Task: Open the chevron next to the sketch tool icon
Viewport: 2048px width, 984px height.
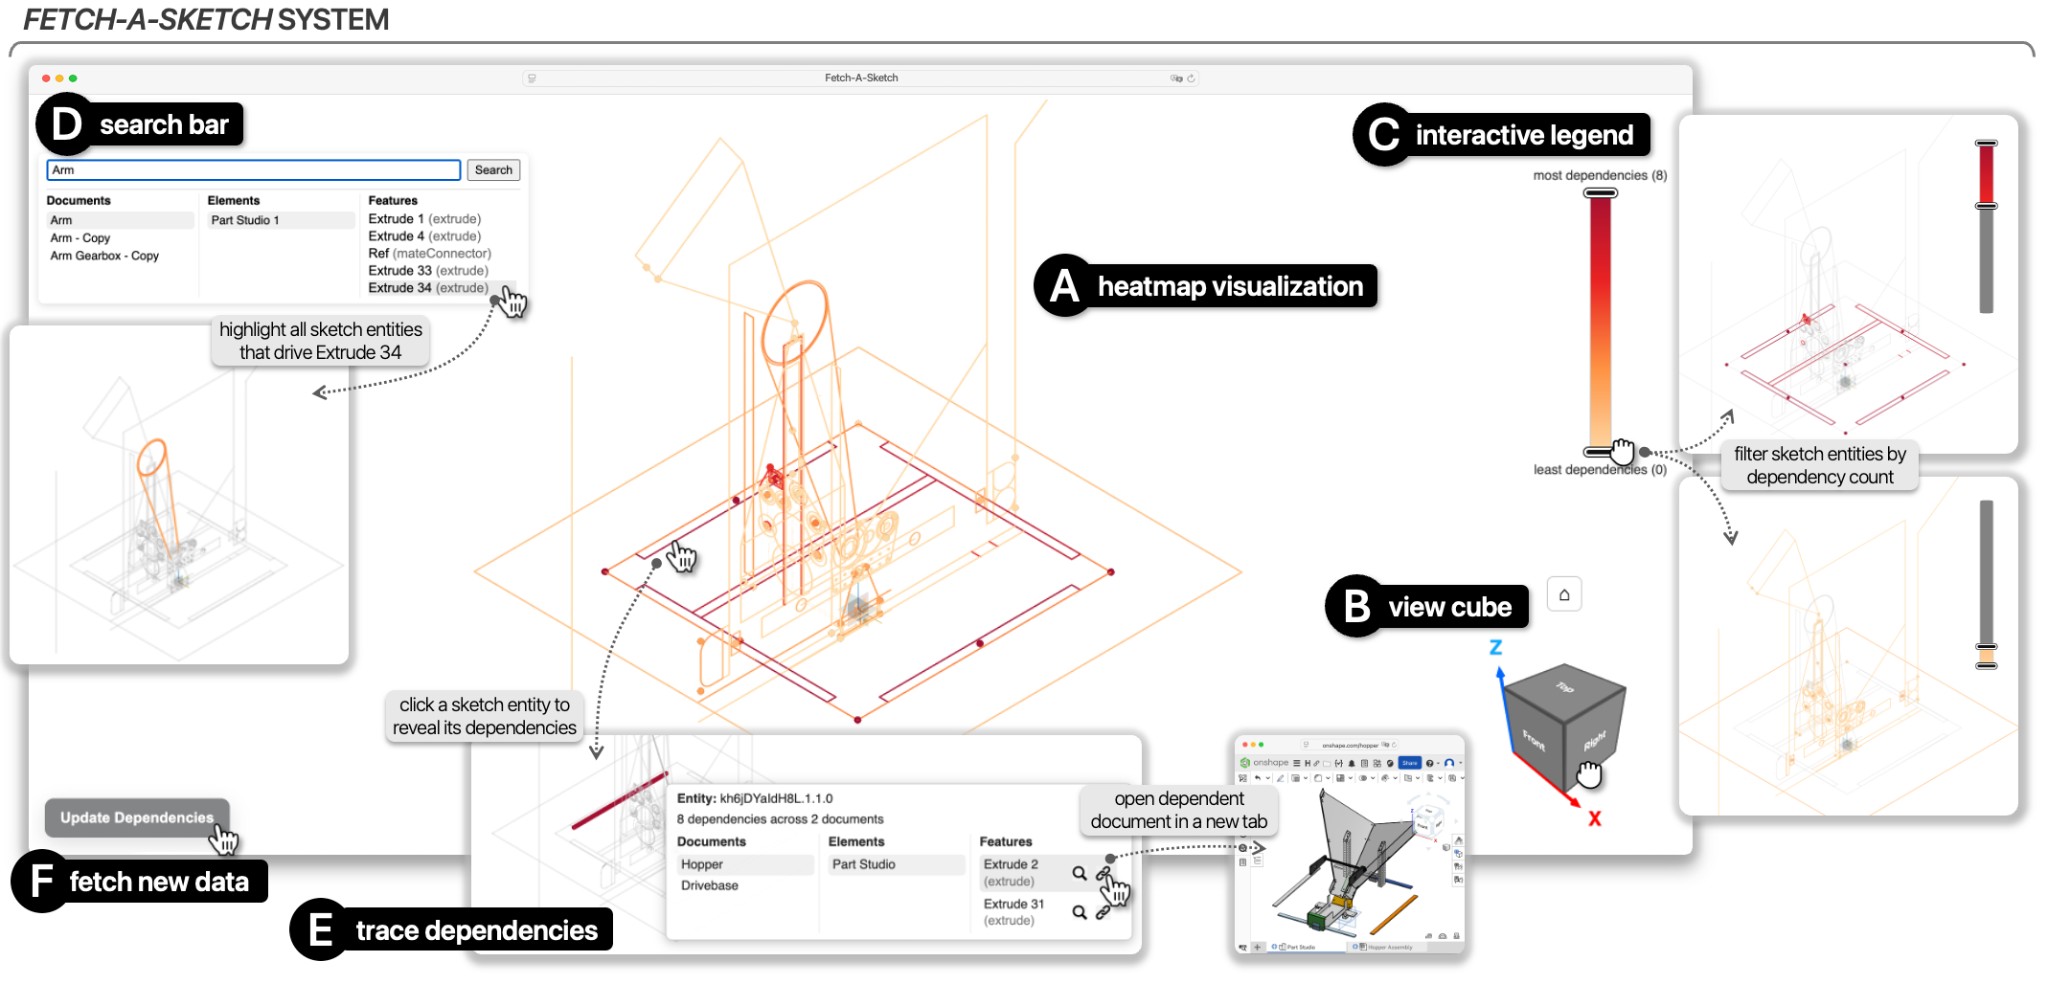Action: point(1306,778)
